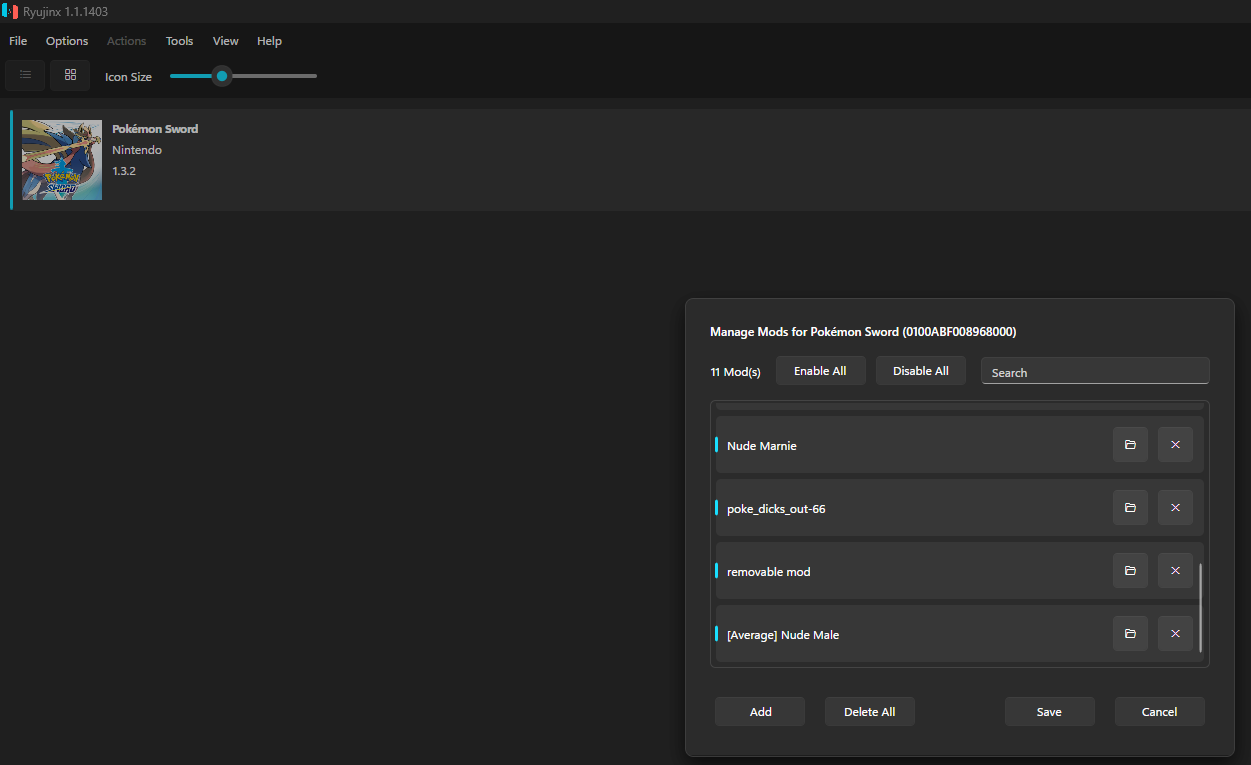This screenshot has width=1251, height=765.
Task: Click the Add mod button
Action: pyautogui.click(x=760, y=712)
